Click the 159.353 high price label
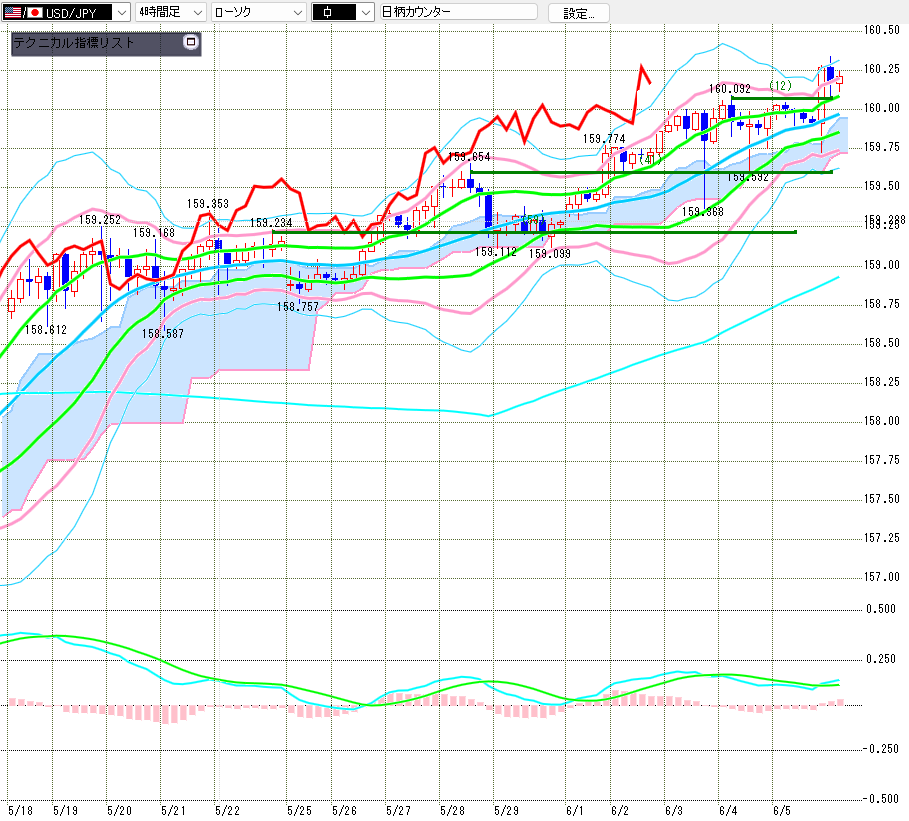 pyautogui.click(x=208, y=204)
